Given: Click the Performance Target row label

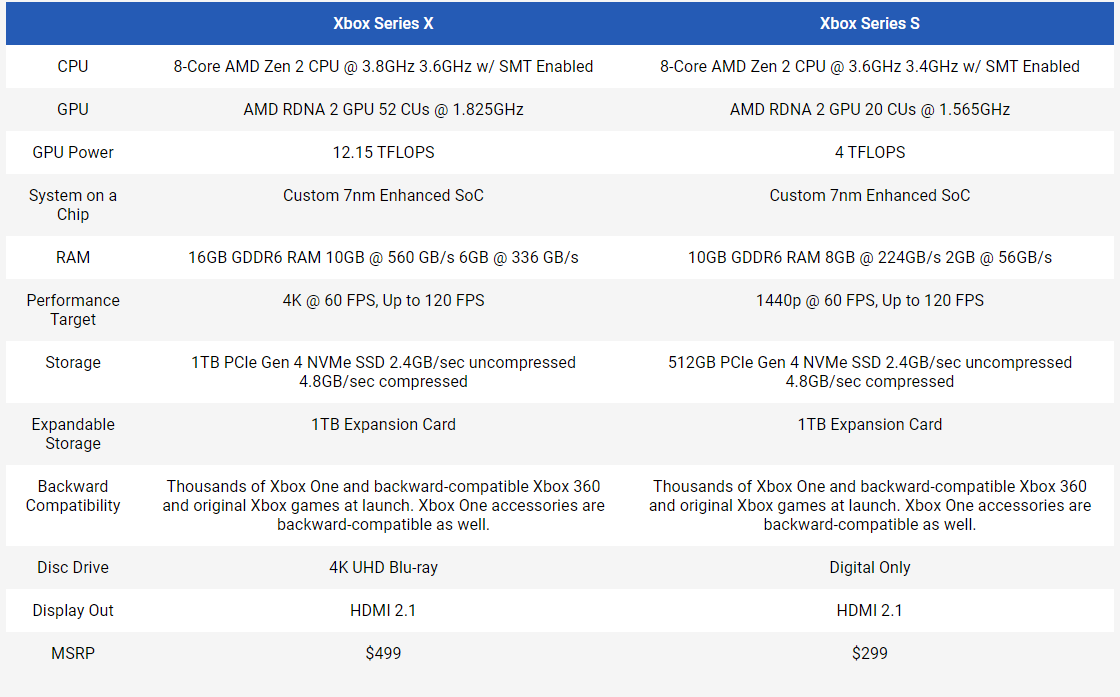Looking at the screenshot, I should (73, 310).
